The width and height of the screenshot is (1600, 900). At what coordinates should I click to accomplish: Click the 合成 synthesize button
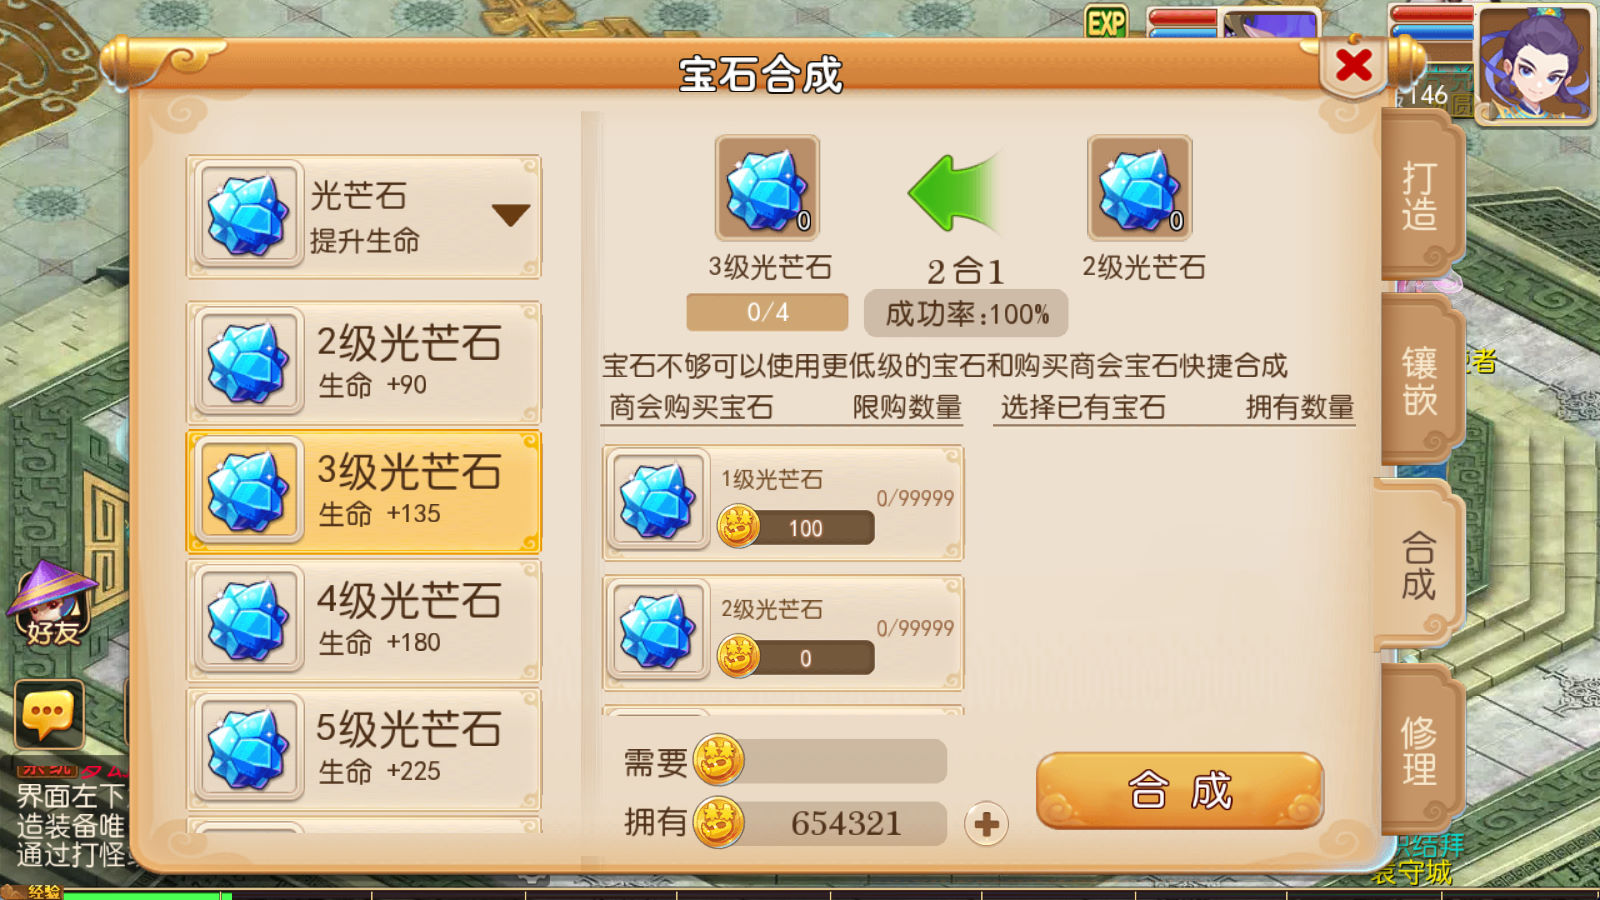point(1180,790)
